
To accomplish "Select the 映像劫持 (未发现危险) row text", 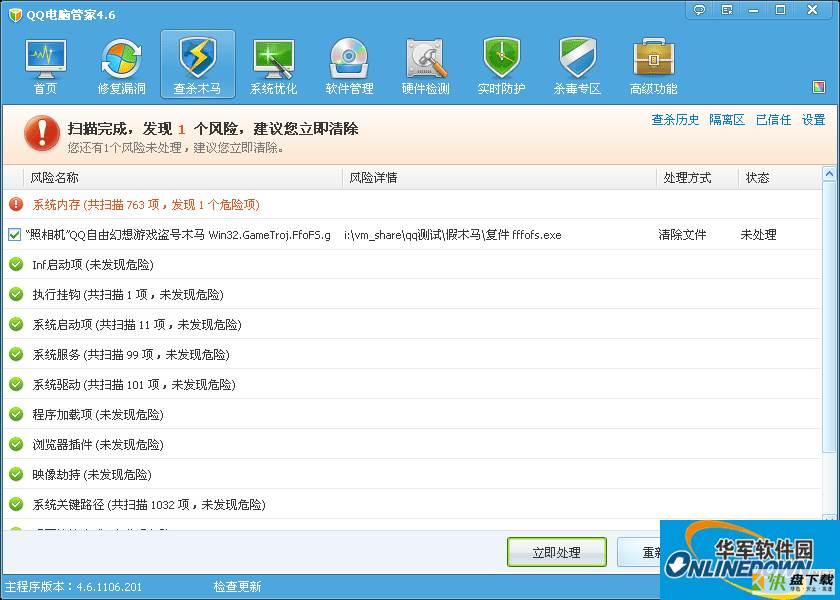I will [x=92, y=475].
